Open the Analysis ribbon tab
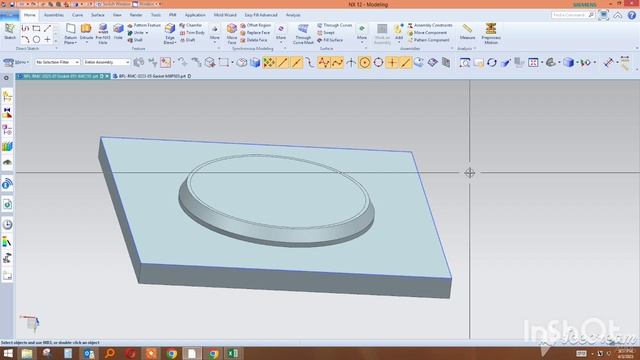Viewport: 640px width, 360px height. pos(293,15)
